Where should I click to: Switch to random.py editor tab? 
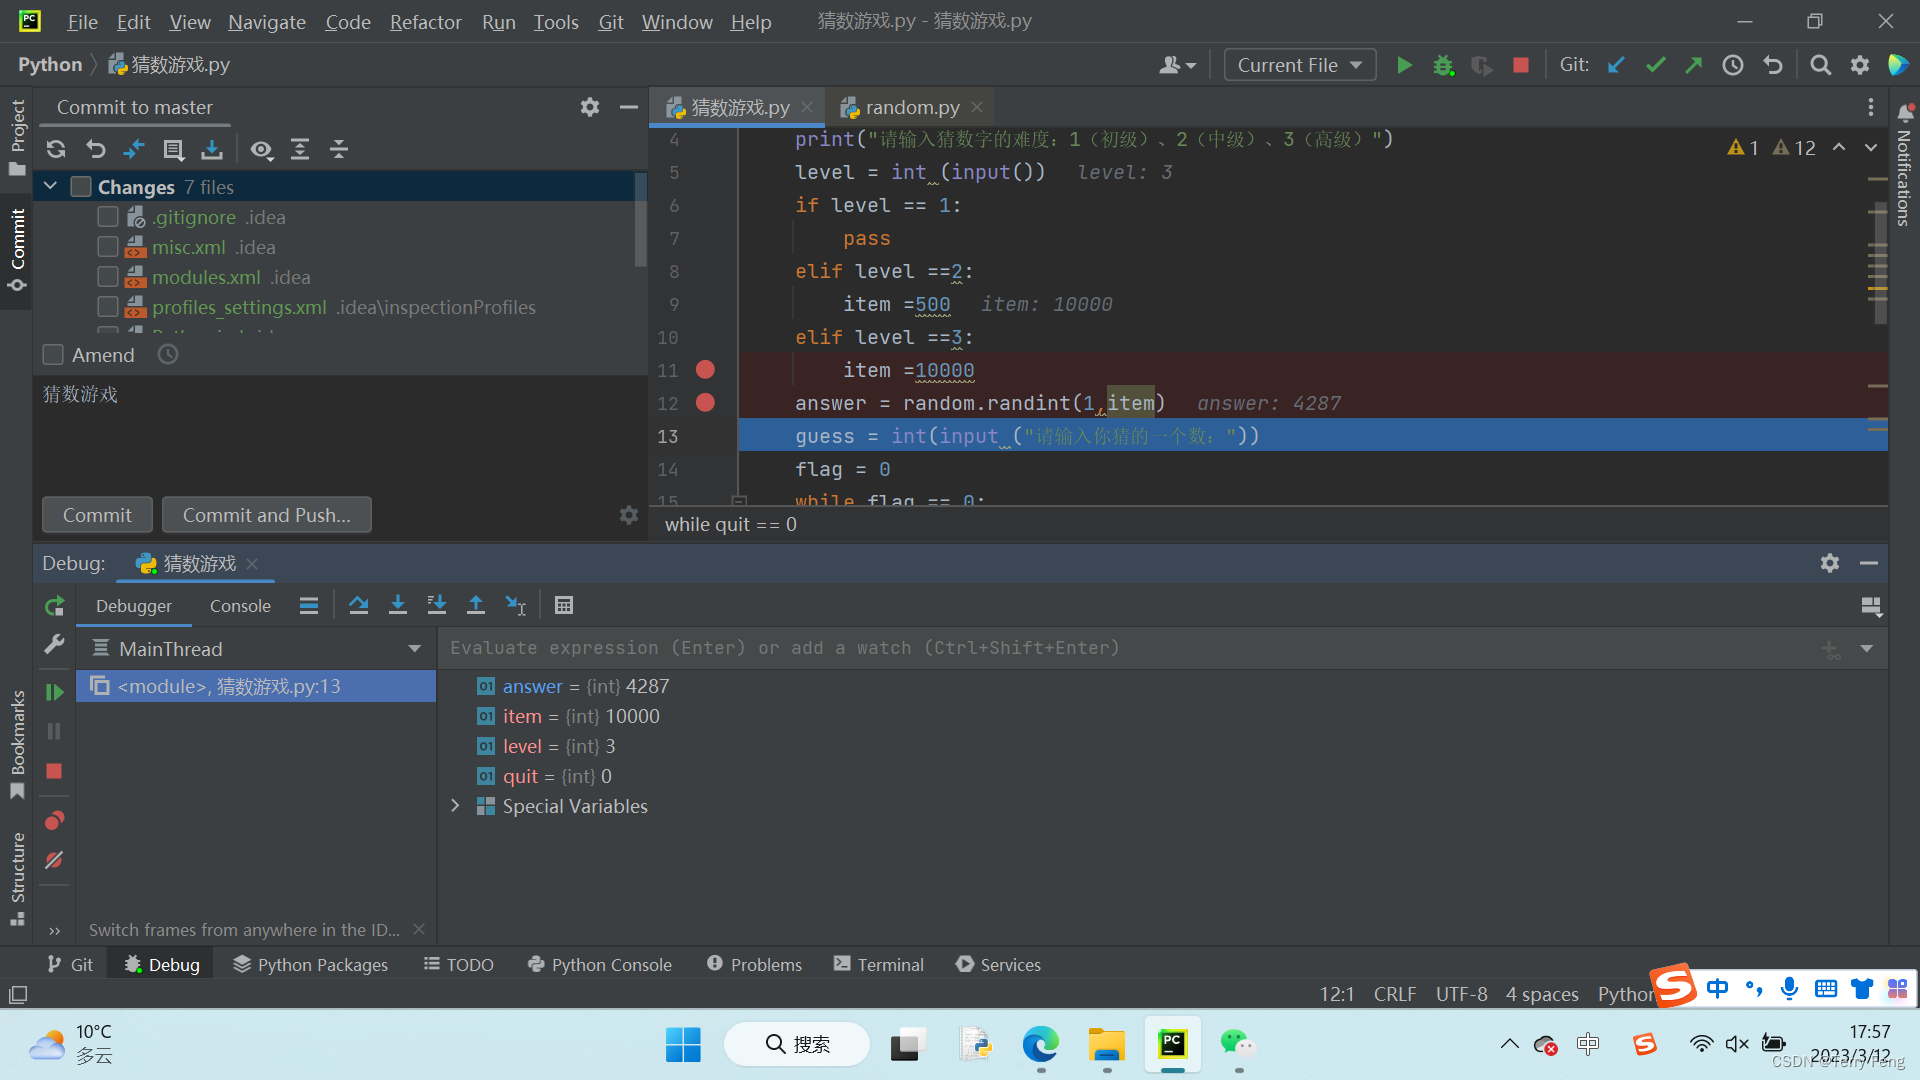point(912,107)
